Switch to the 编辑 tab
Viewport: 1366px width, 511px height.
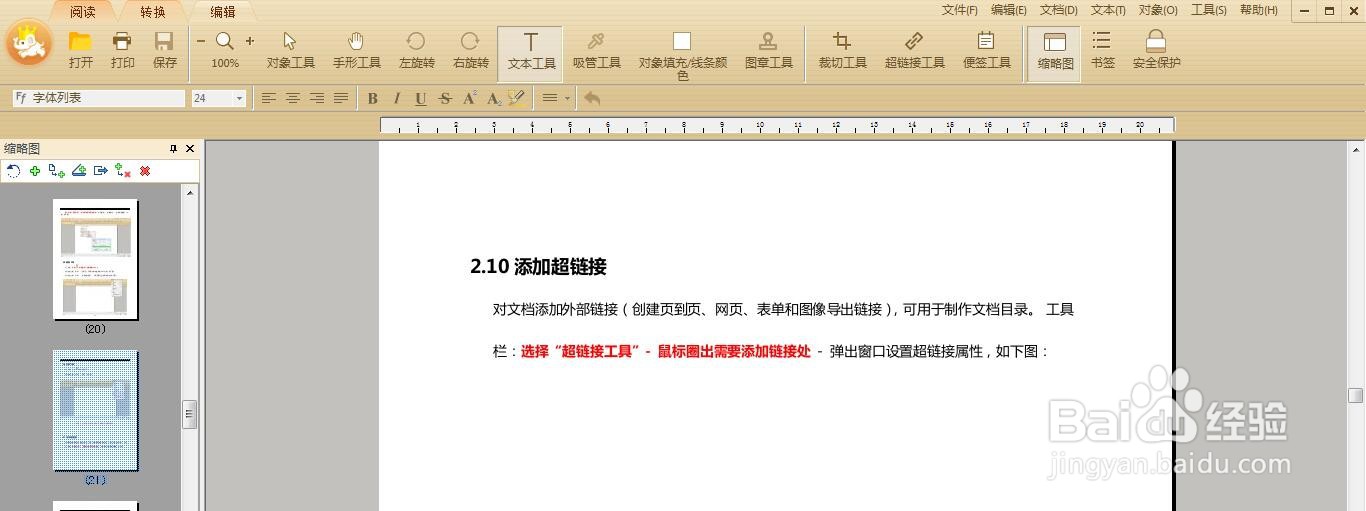223,12
